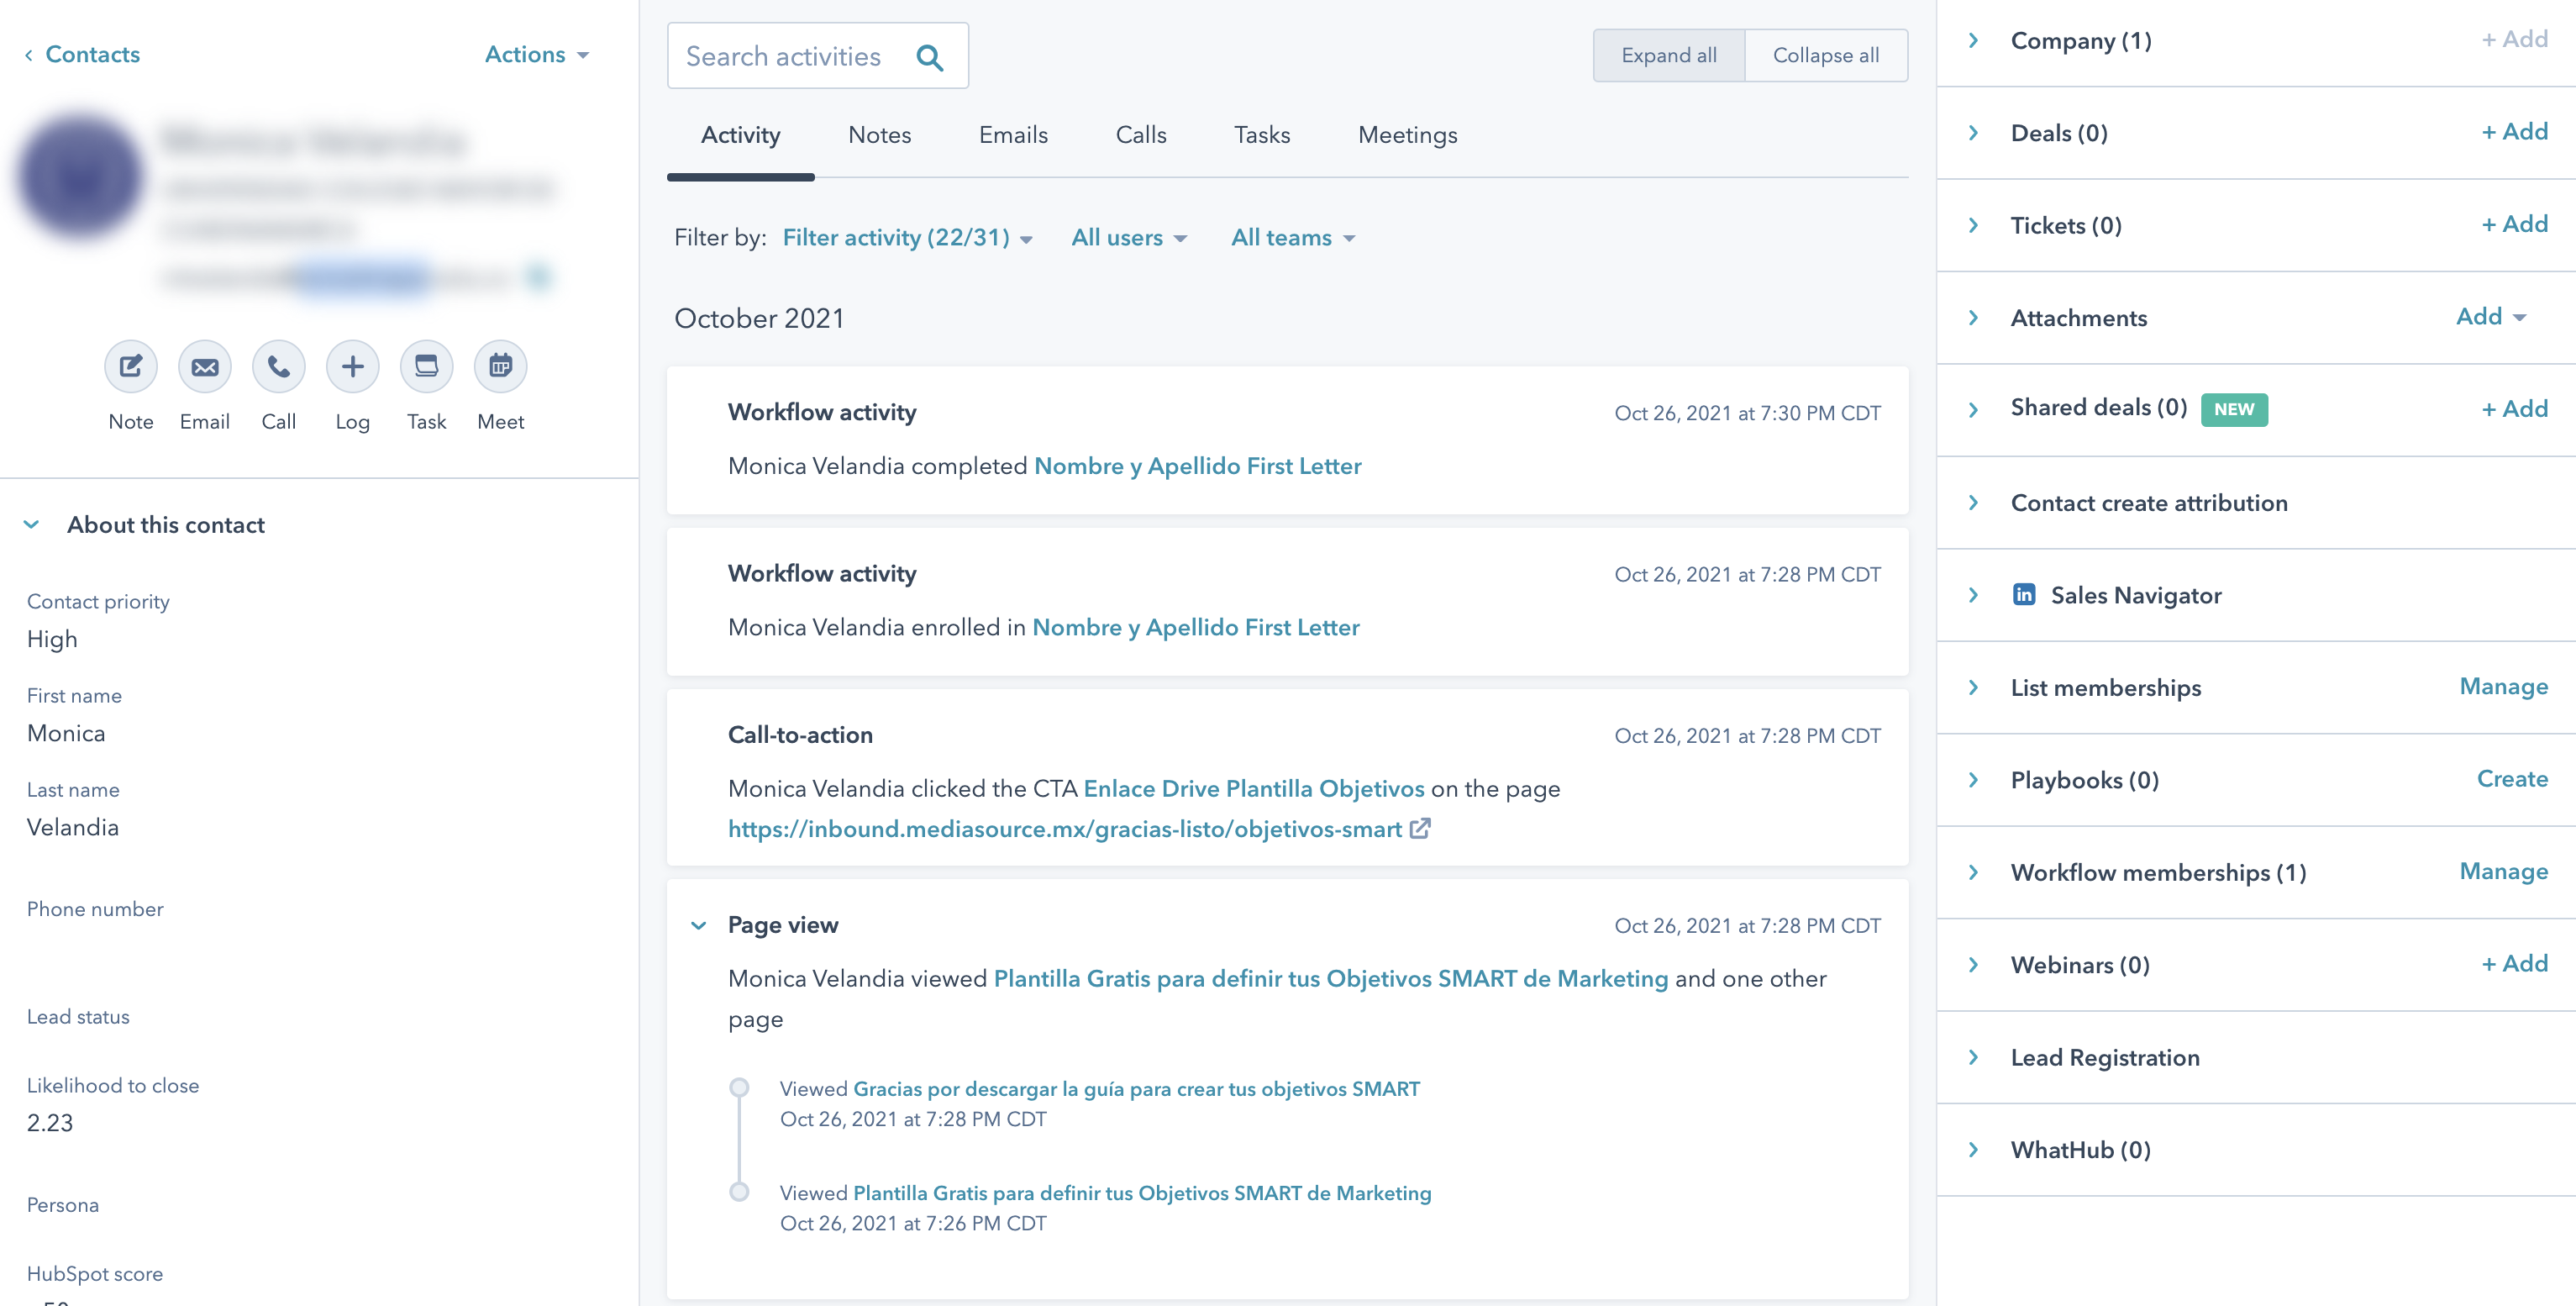Click the First name value Monica
The height and width of the screenshot is (1306, 2576).
(66, 733)
